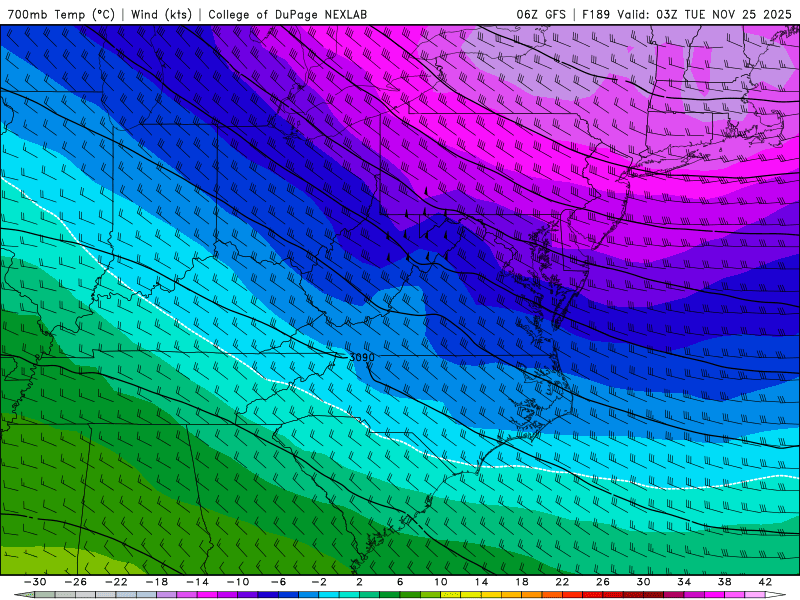Select the −30 color bar label
The image size is (800, 600).
pyautogui.click(x=35, y=582)
